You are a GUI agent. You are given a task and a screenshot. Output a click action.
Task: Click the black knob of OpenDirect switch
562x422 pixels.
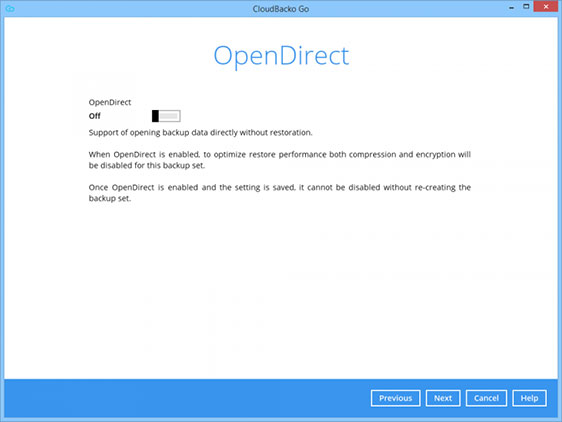tap(155, 116)
